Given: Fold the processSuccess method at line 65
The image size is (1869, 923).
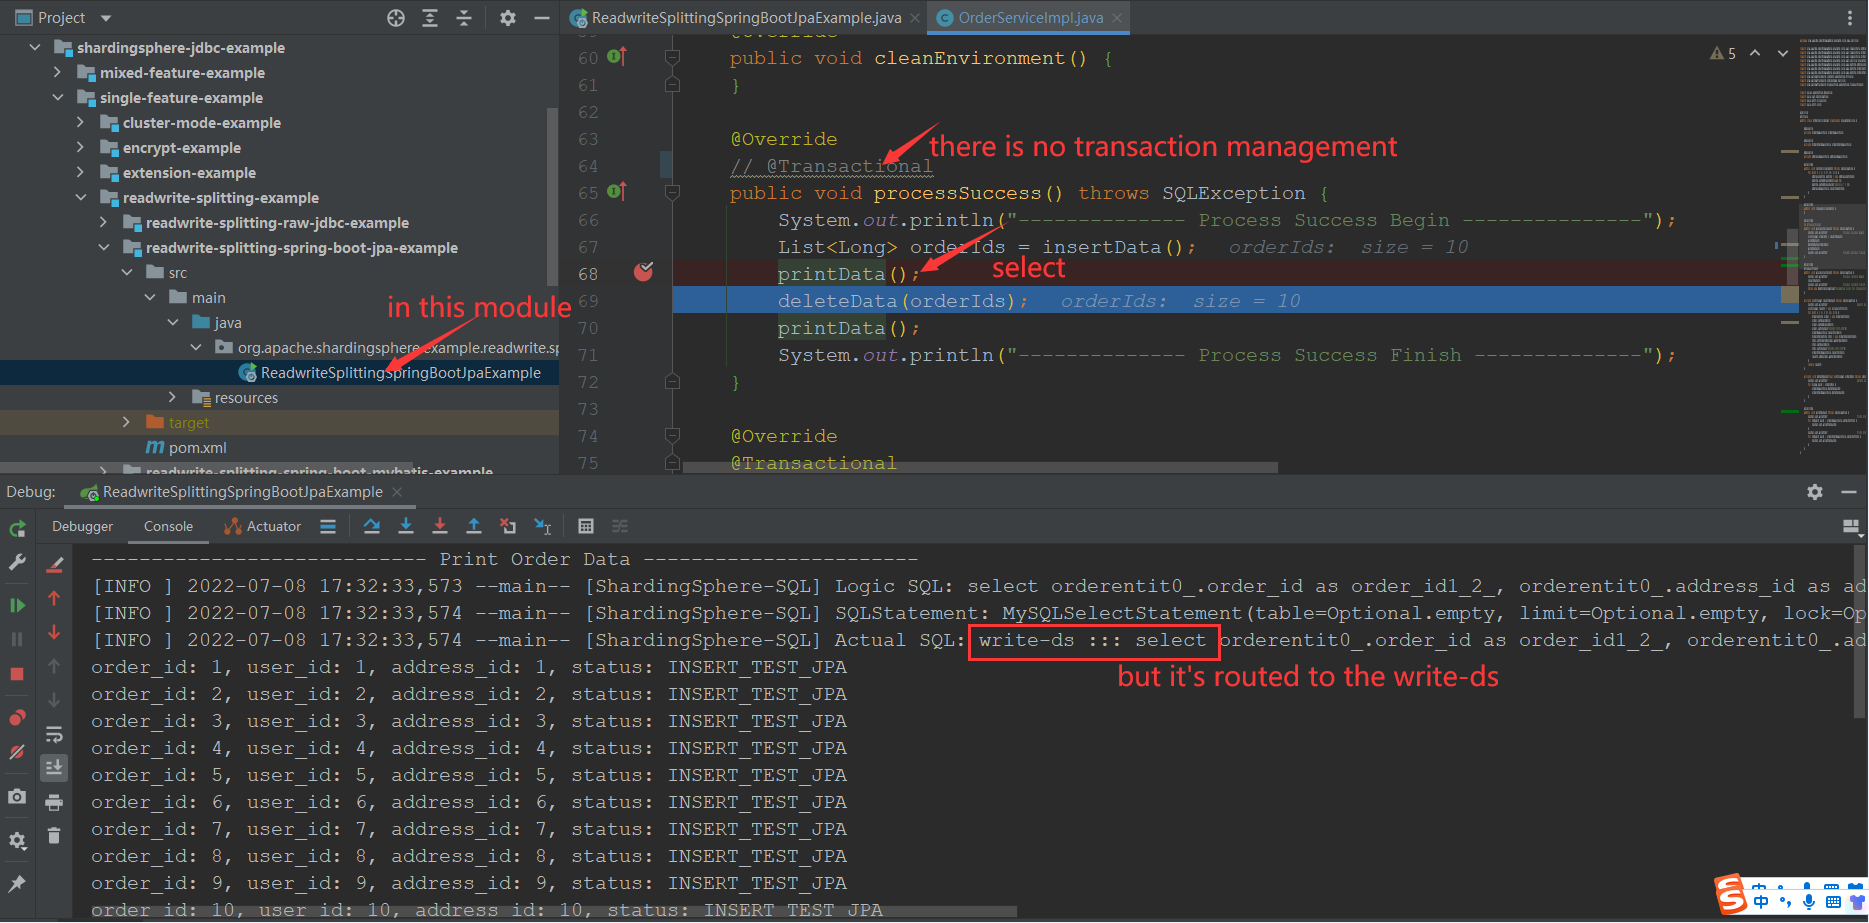Looking at the screenshot, I should 672,192.
